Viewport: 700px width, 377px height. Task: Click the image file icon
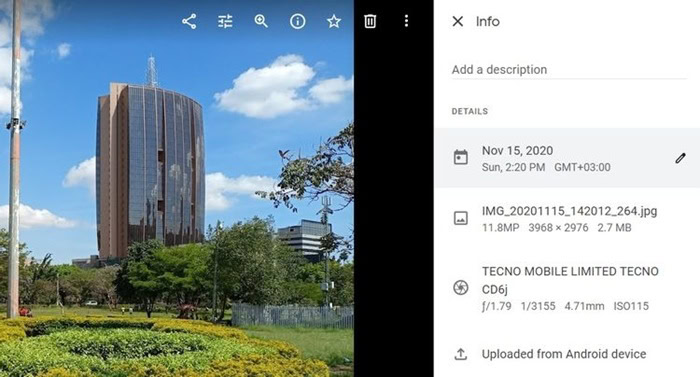[x=461, y=218]
